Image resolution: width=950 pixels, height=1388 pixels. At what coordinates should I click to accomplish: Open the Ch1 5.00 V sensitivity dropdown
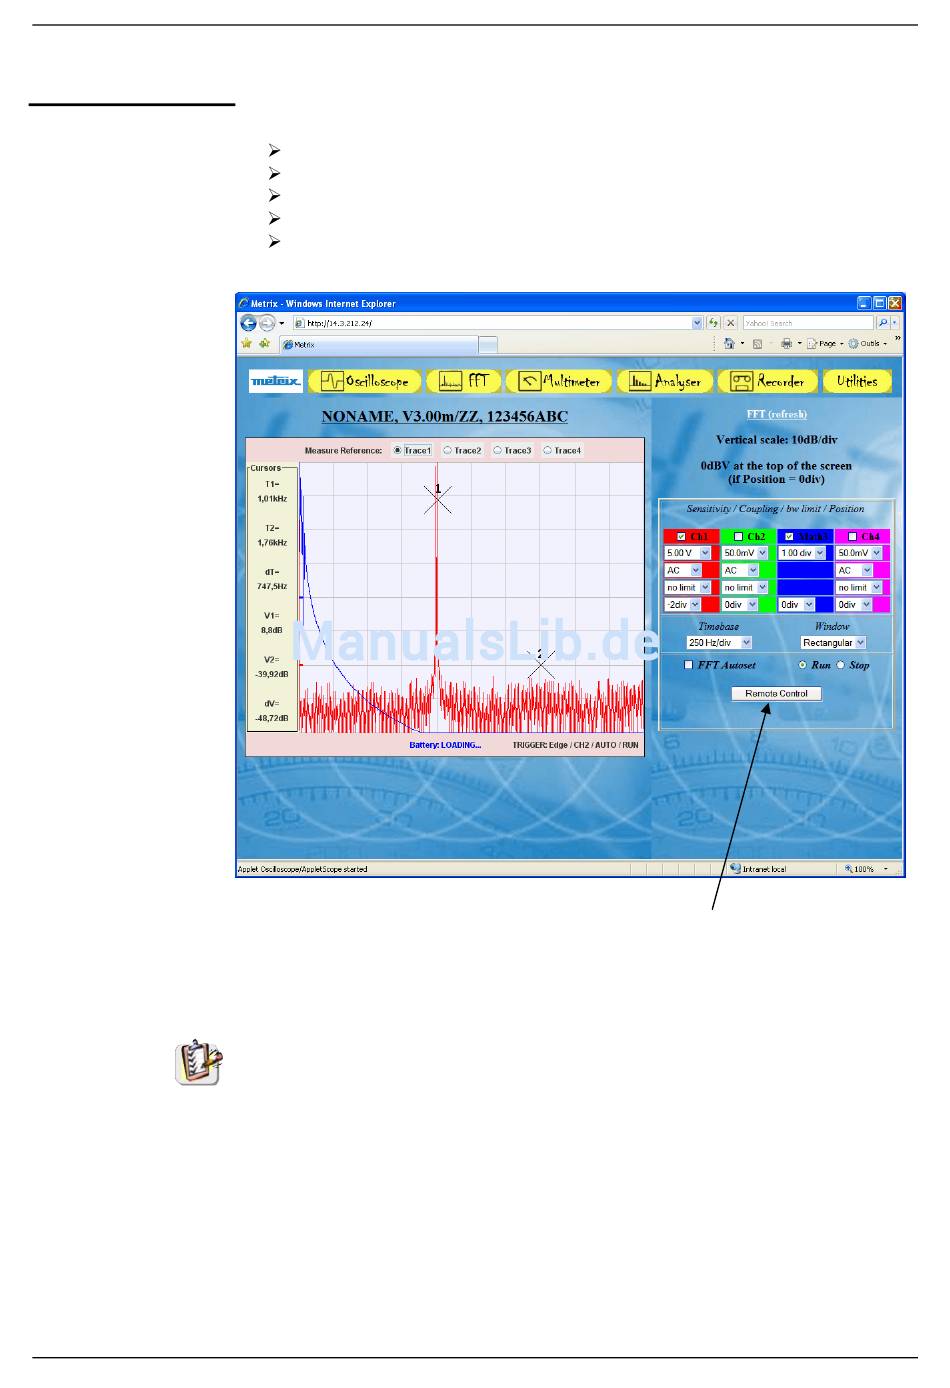687,553
